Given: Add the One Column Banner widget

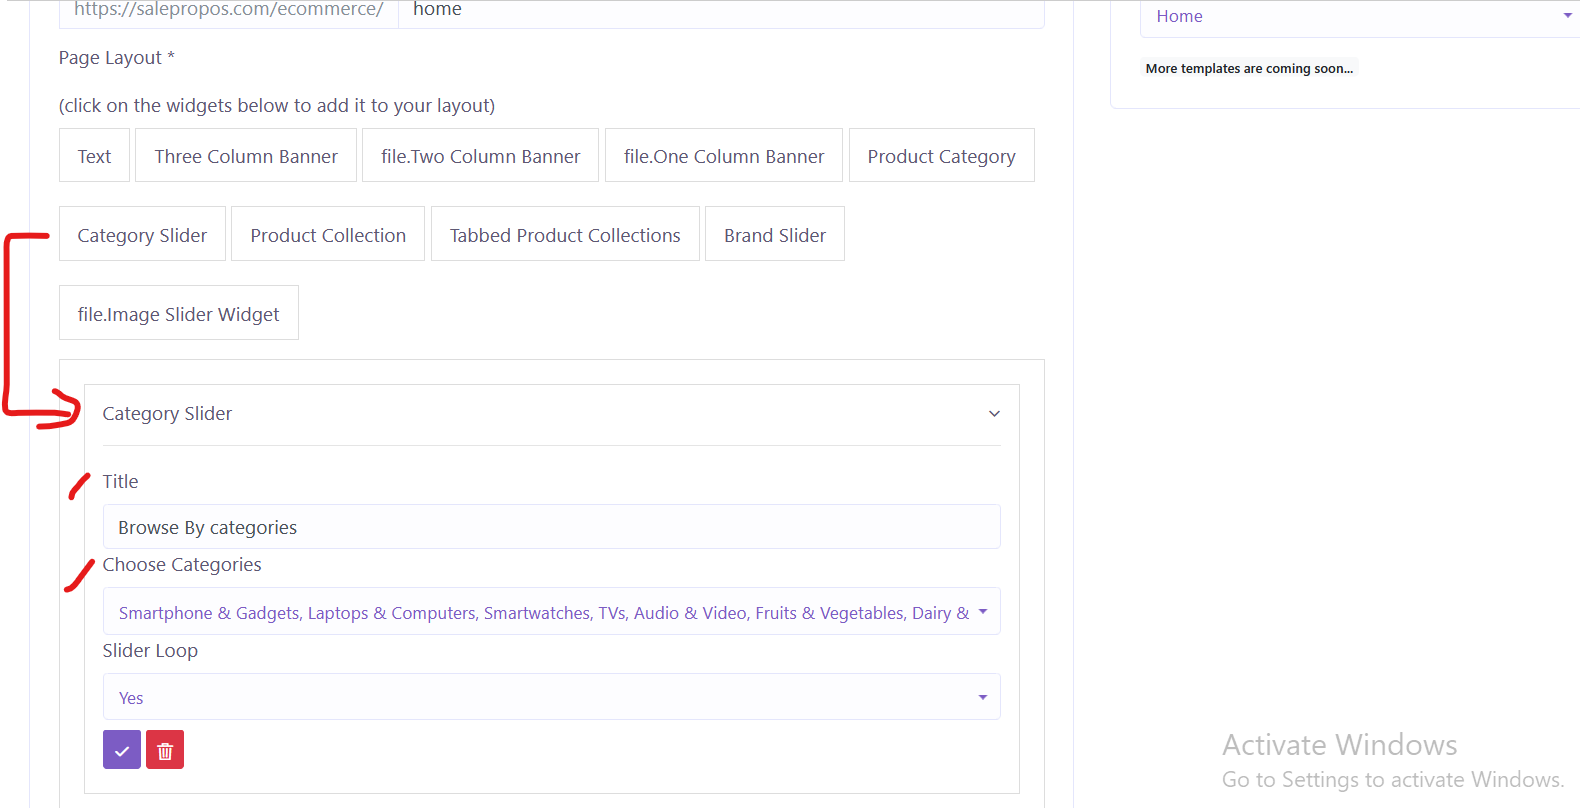Looking at the screenshot, I should coord(724,156).
